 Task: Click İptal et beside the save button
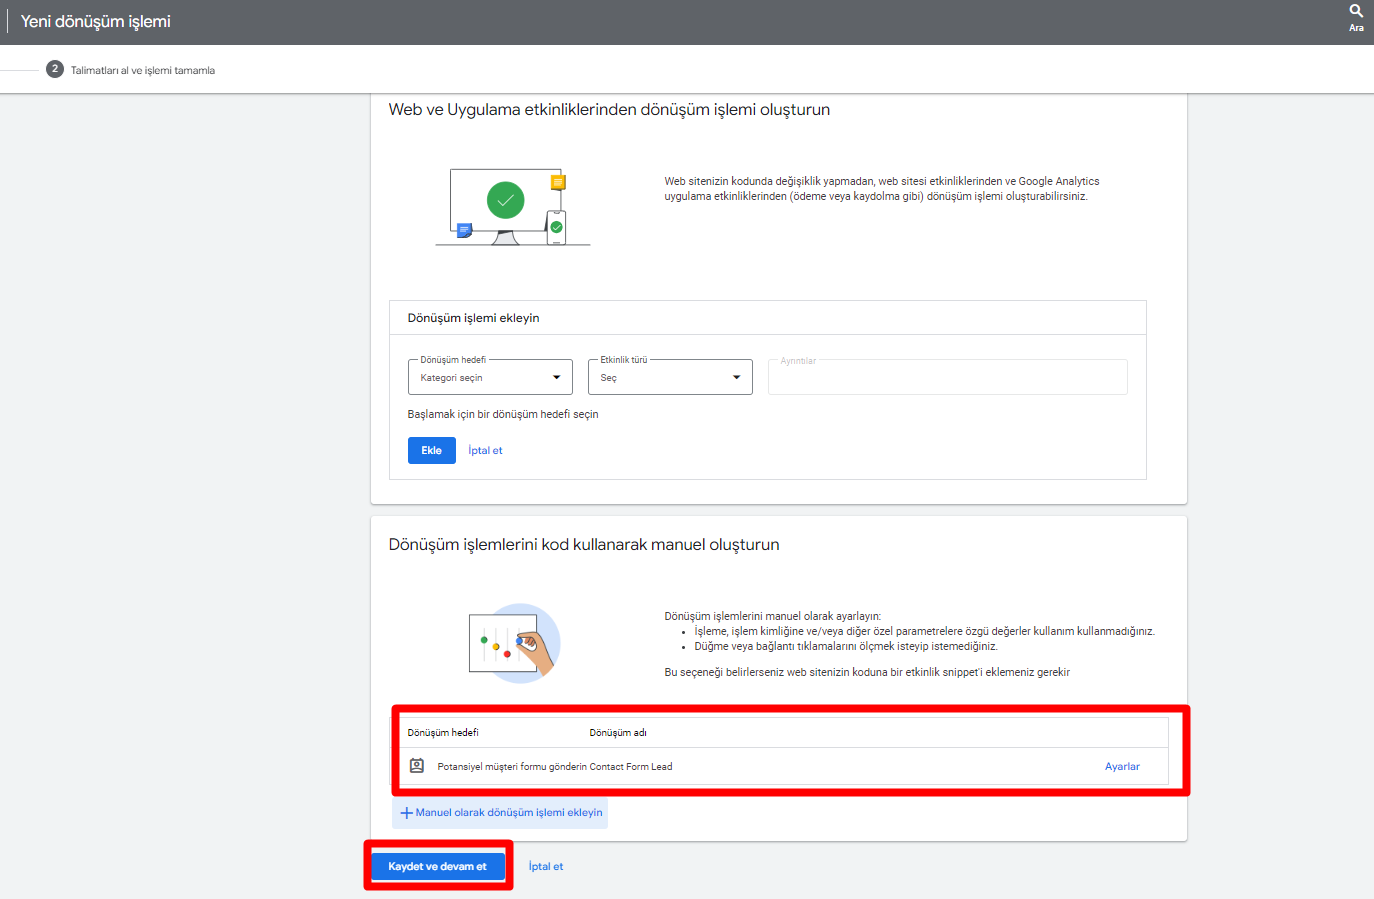coord(546,867)
